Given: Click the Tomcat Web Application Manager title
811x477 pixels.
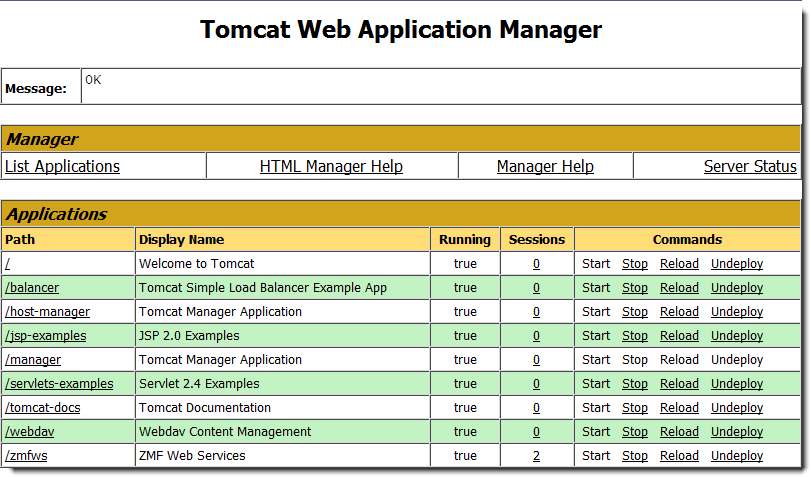Looking at the screenshot, I should [401, 29].
